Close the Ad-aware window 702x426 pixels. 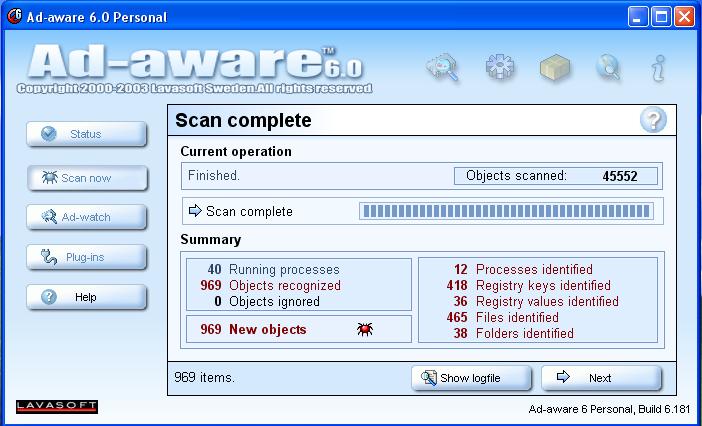[x=685, y=17]
